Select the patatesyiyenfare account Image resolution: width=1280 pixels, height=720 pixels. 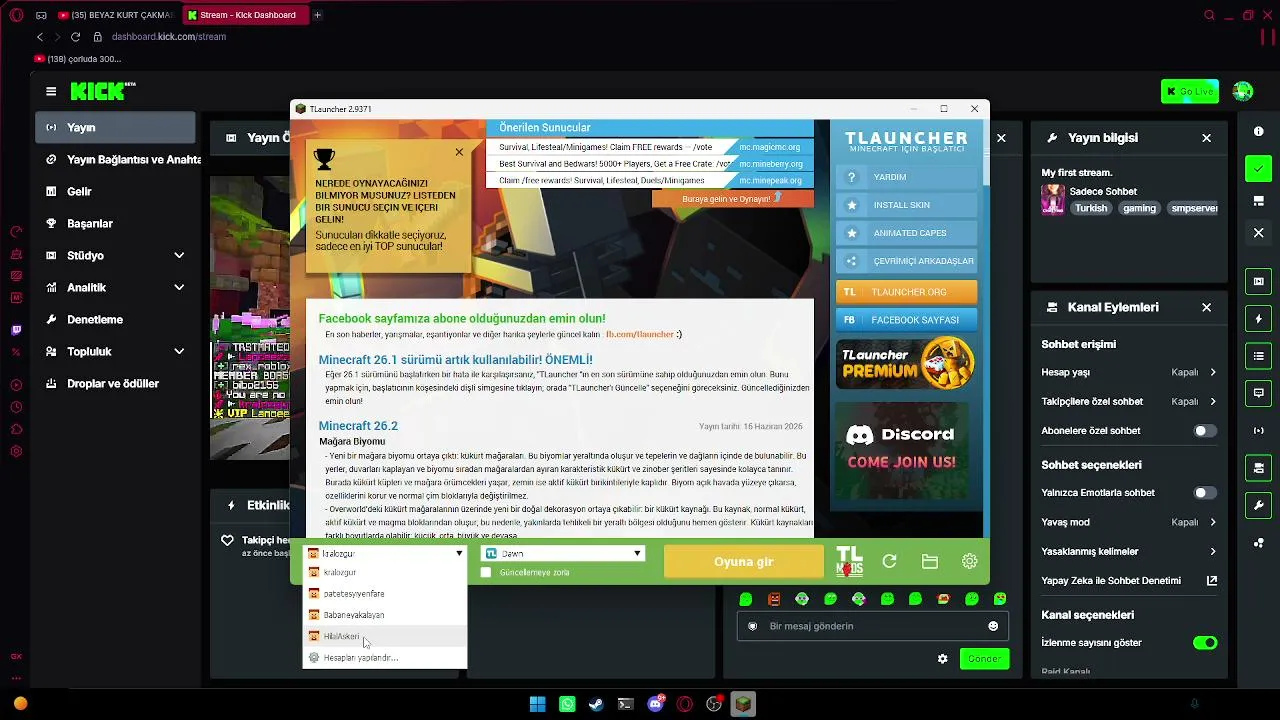pos(385,594)
